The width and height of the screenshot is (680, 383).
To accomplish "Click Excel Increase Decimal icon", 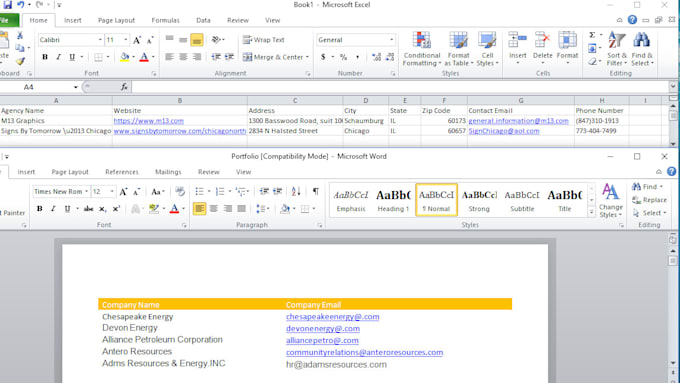I will [x=376, y=57].
